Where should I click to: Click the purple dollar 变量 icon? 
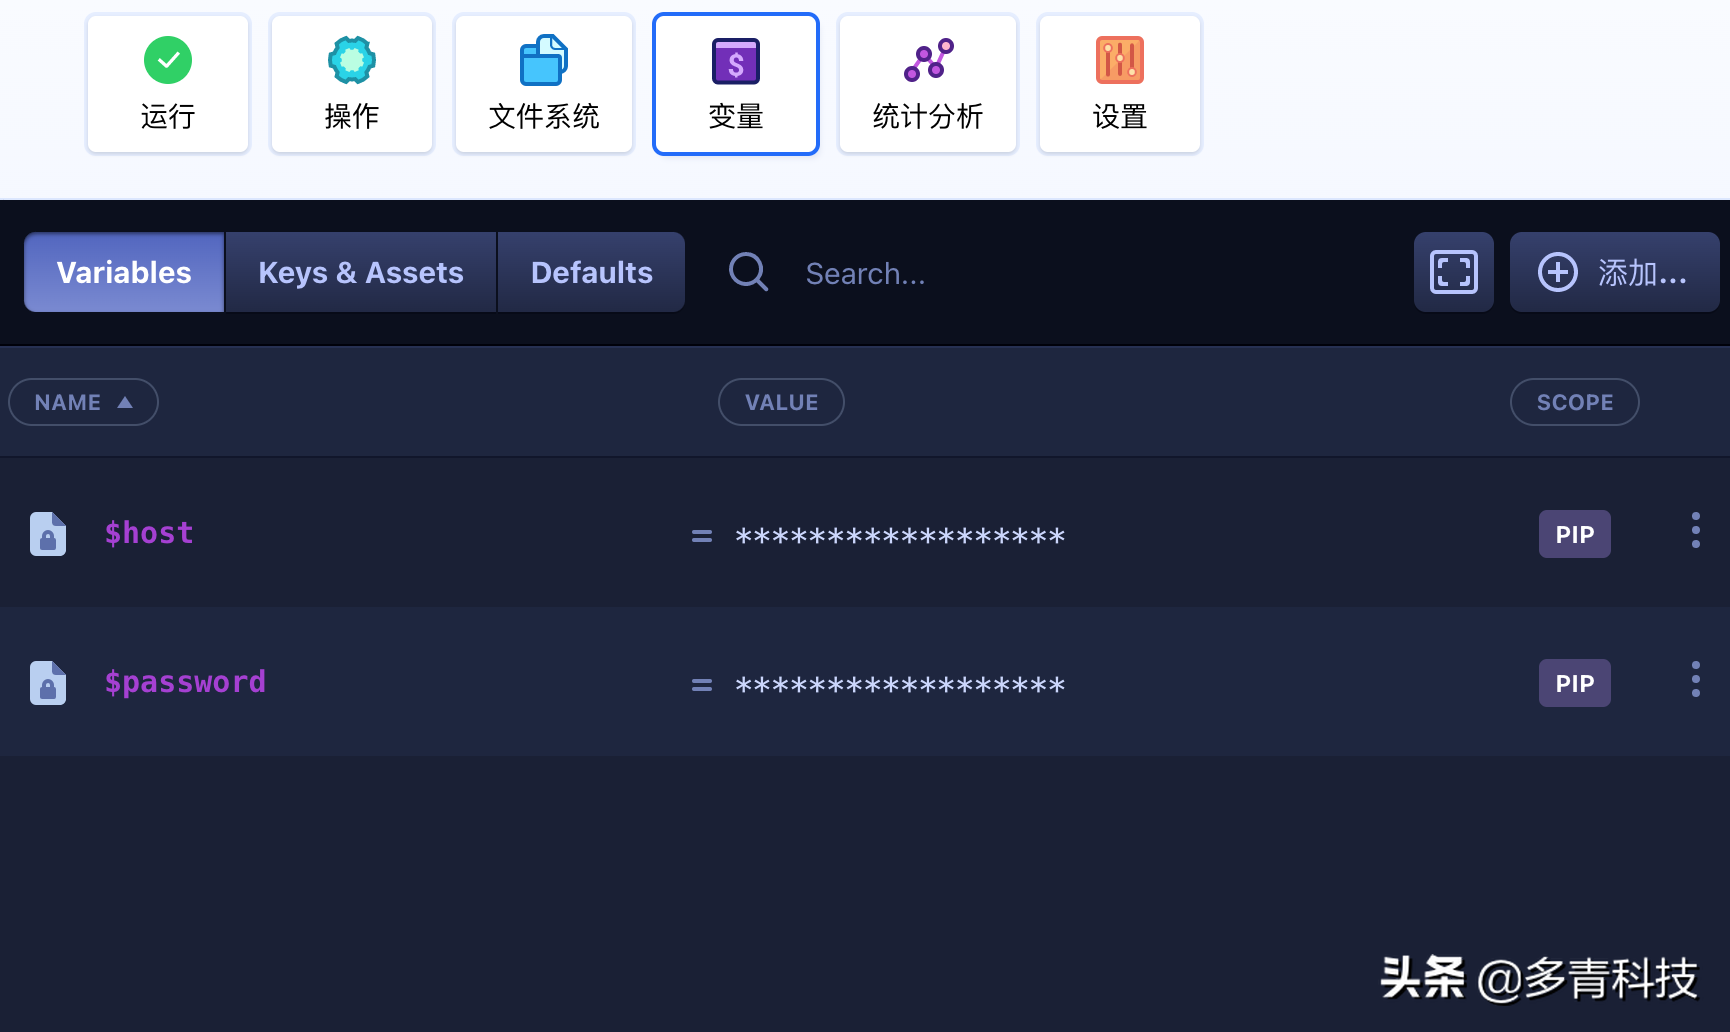[x=736, y=61]
